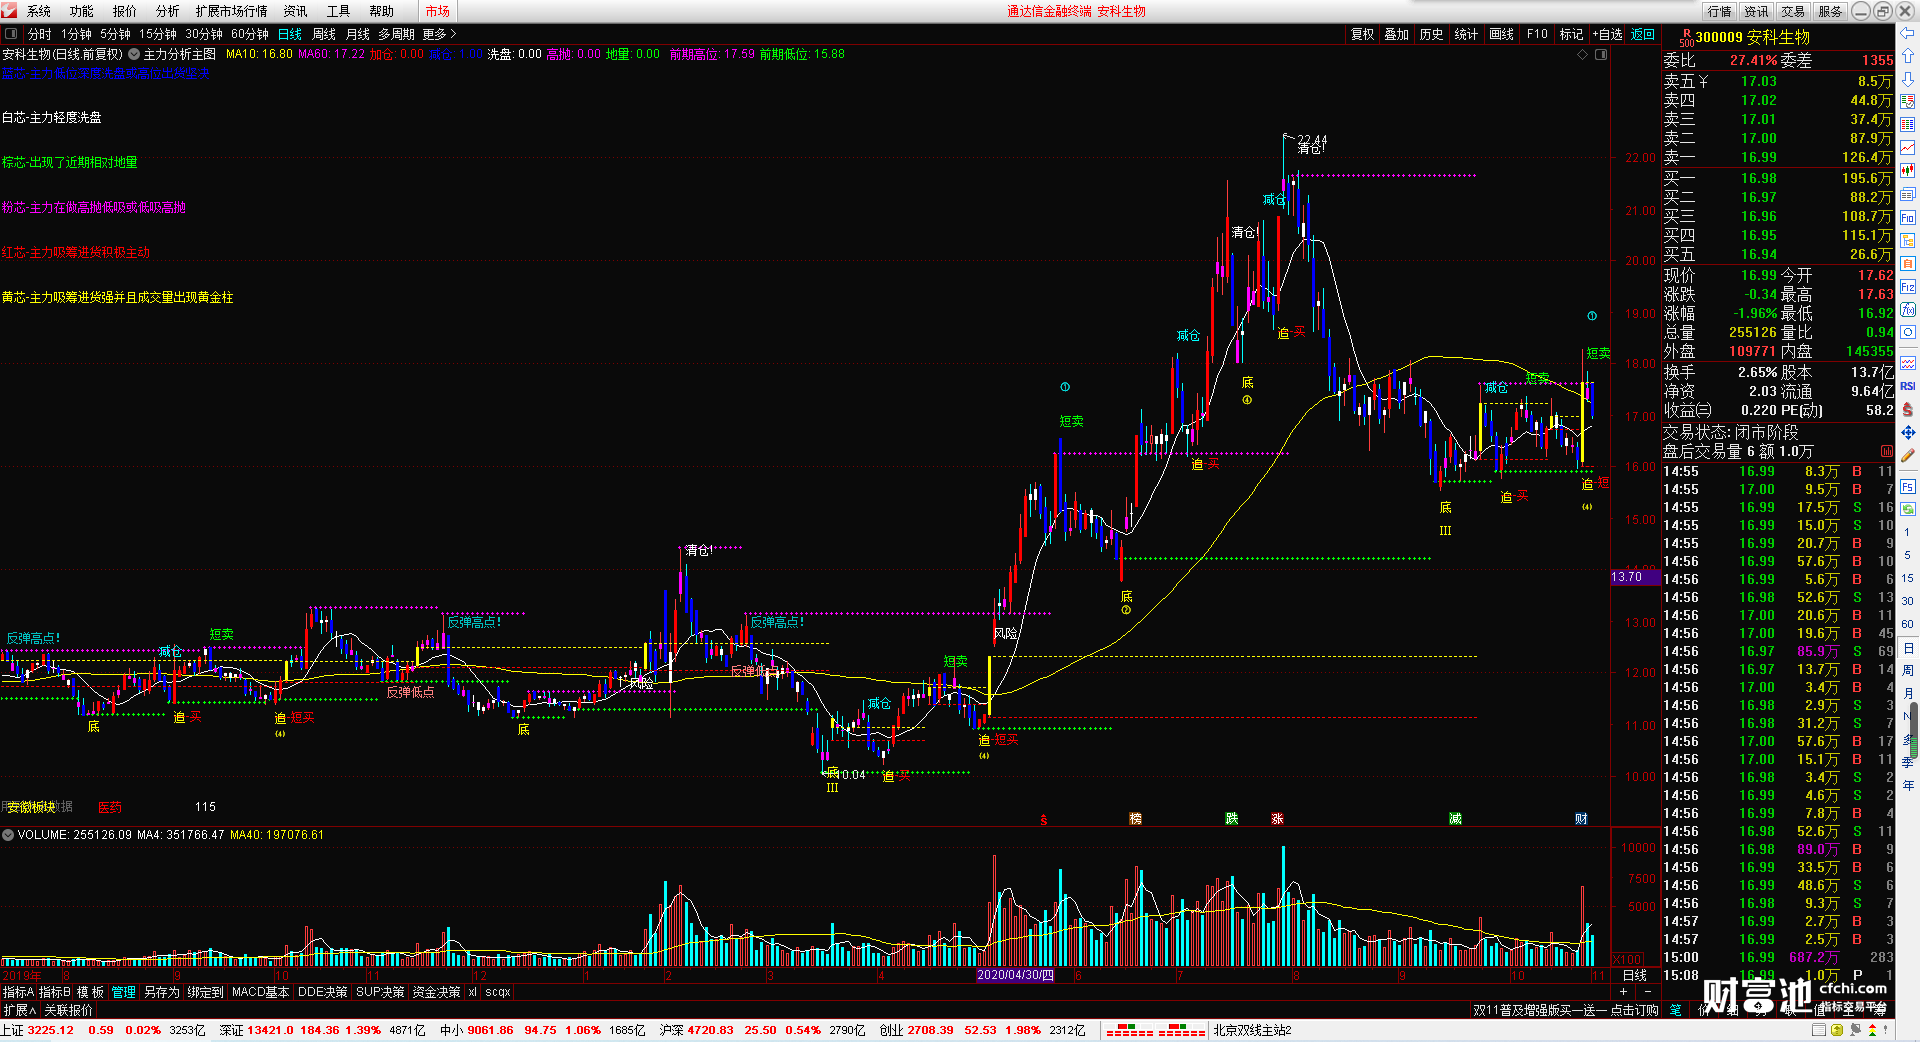1920x1042 pixels.
Task: Click the 行情 button at top right
Action: coord(1719,11)
